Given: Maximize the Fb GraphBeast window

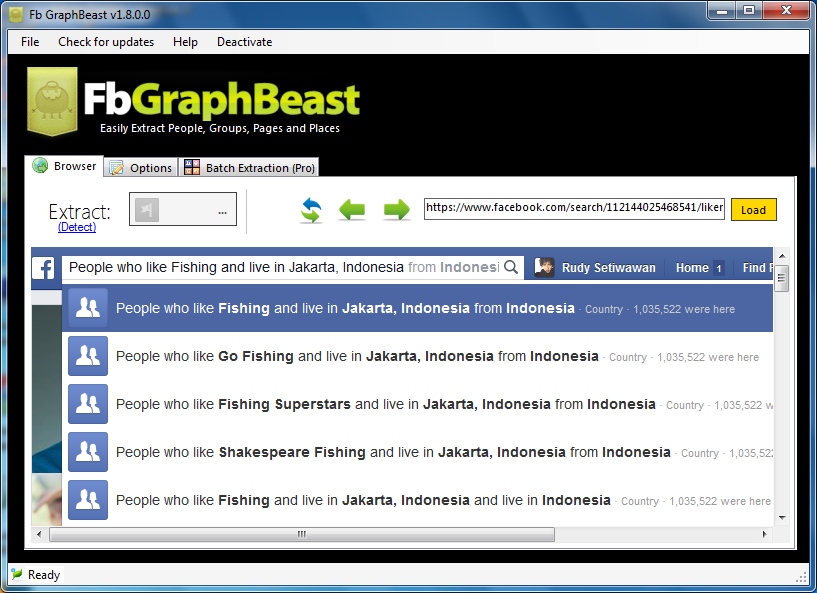Looking at the screenshot, I should (x=749, y=11).
